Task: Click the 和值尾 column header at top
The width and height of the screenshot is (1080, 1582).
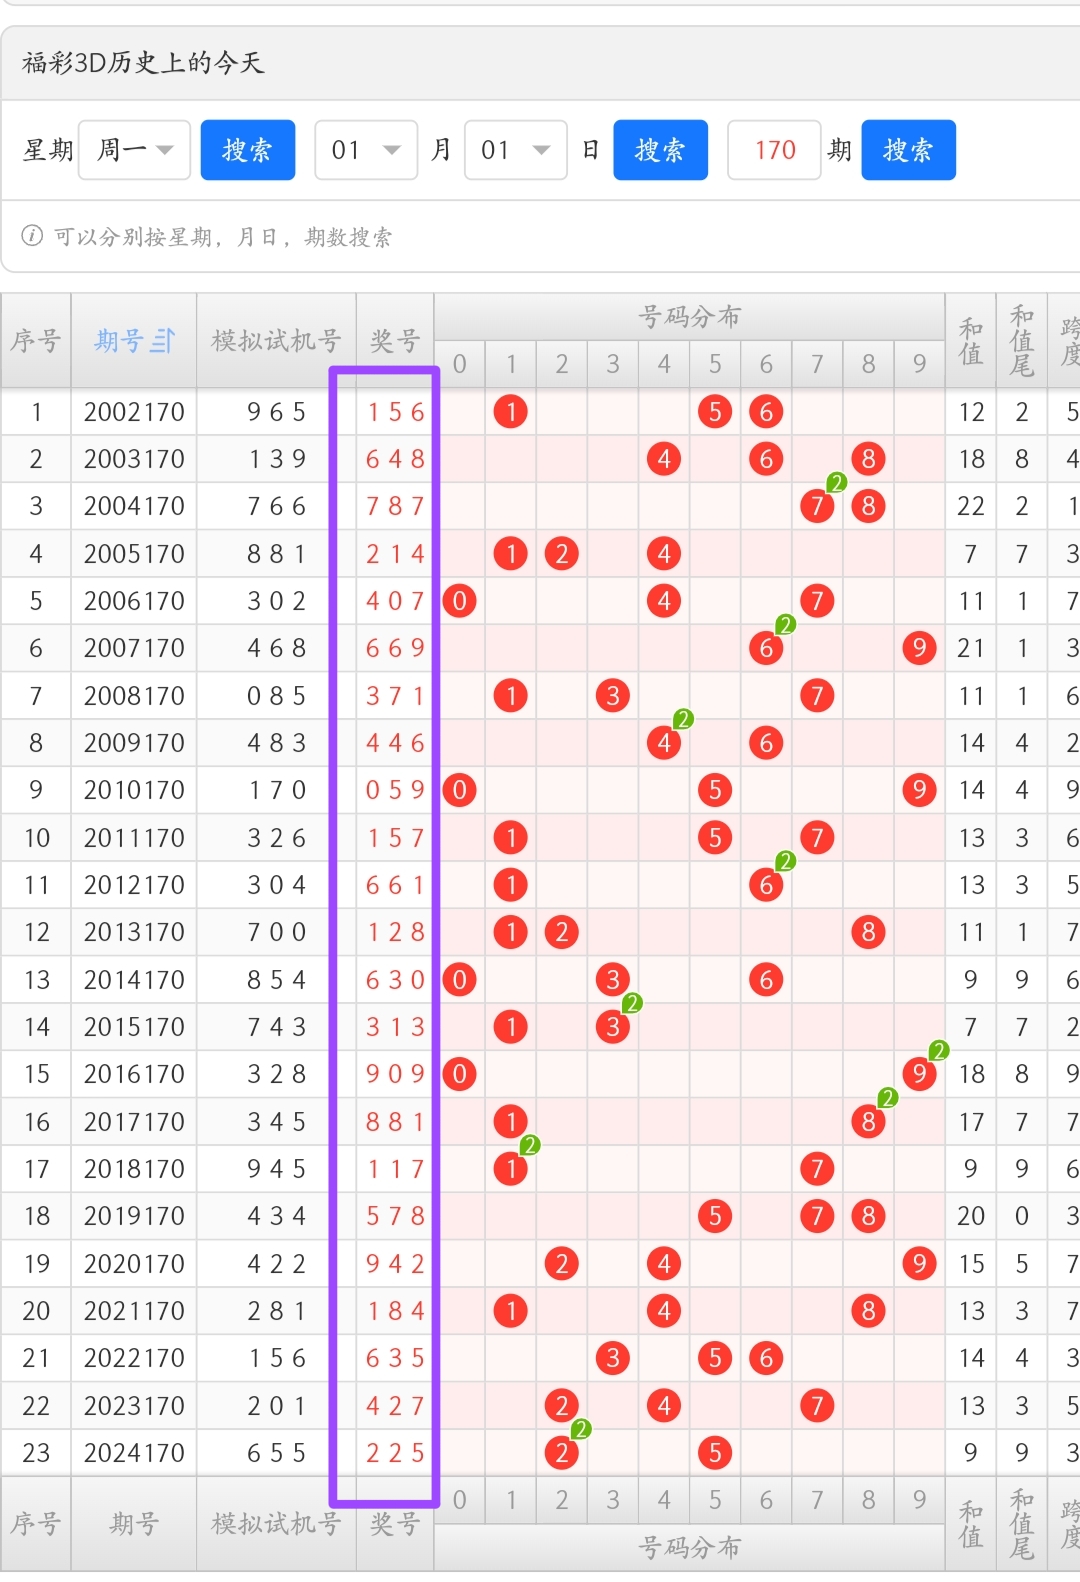Action: tap(1022, 341)
